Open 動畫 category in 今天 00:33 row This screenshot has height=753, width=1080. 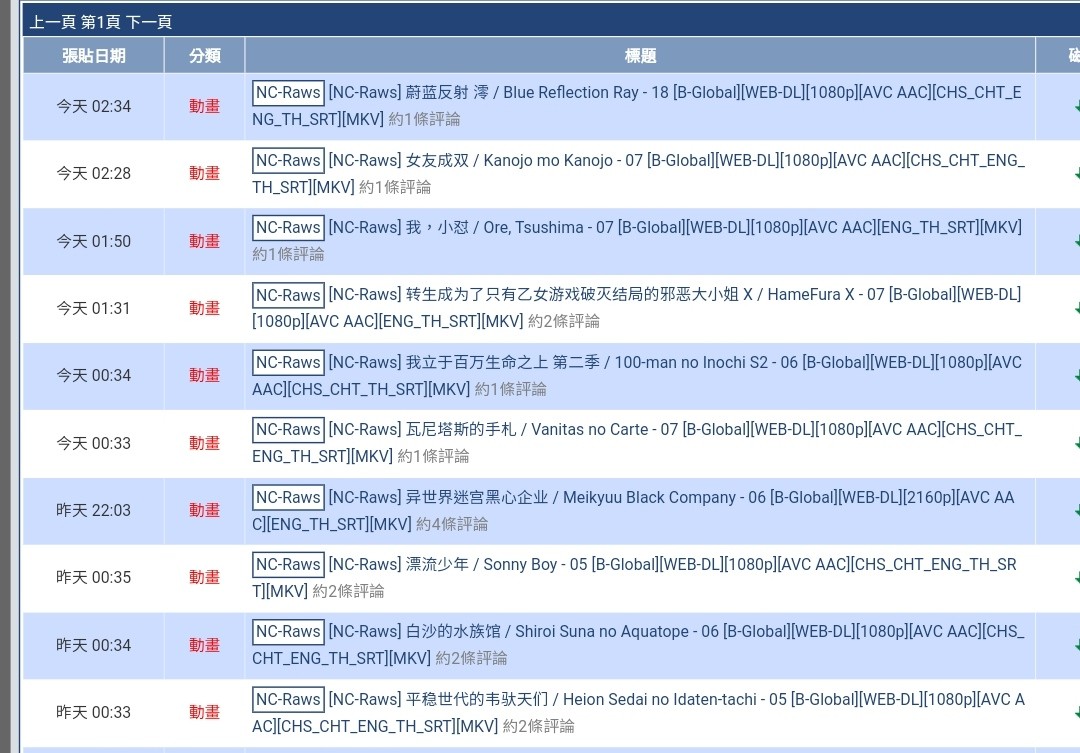(x=205, y=443)
